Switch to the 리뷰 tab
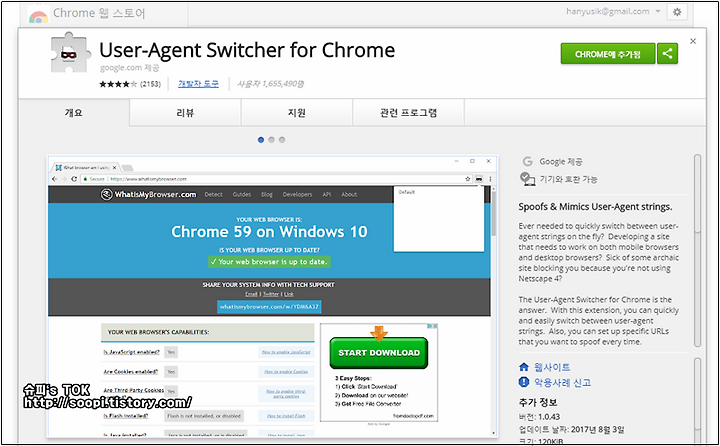 pyautogui.click(x=185, y=113)
